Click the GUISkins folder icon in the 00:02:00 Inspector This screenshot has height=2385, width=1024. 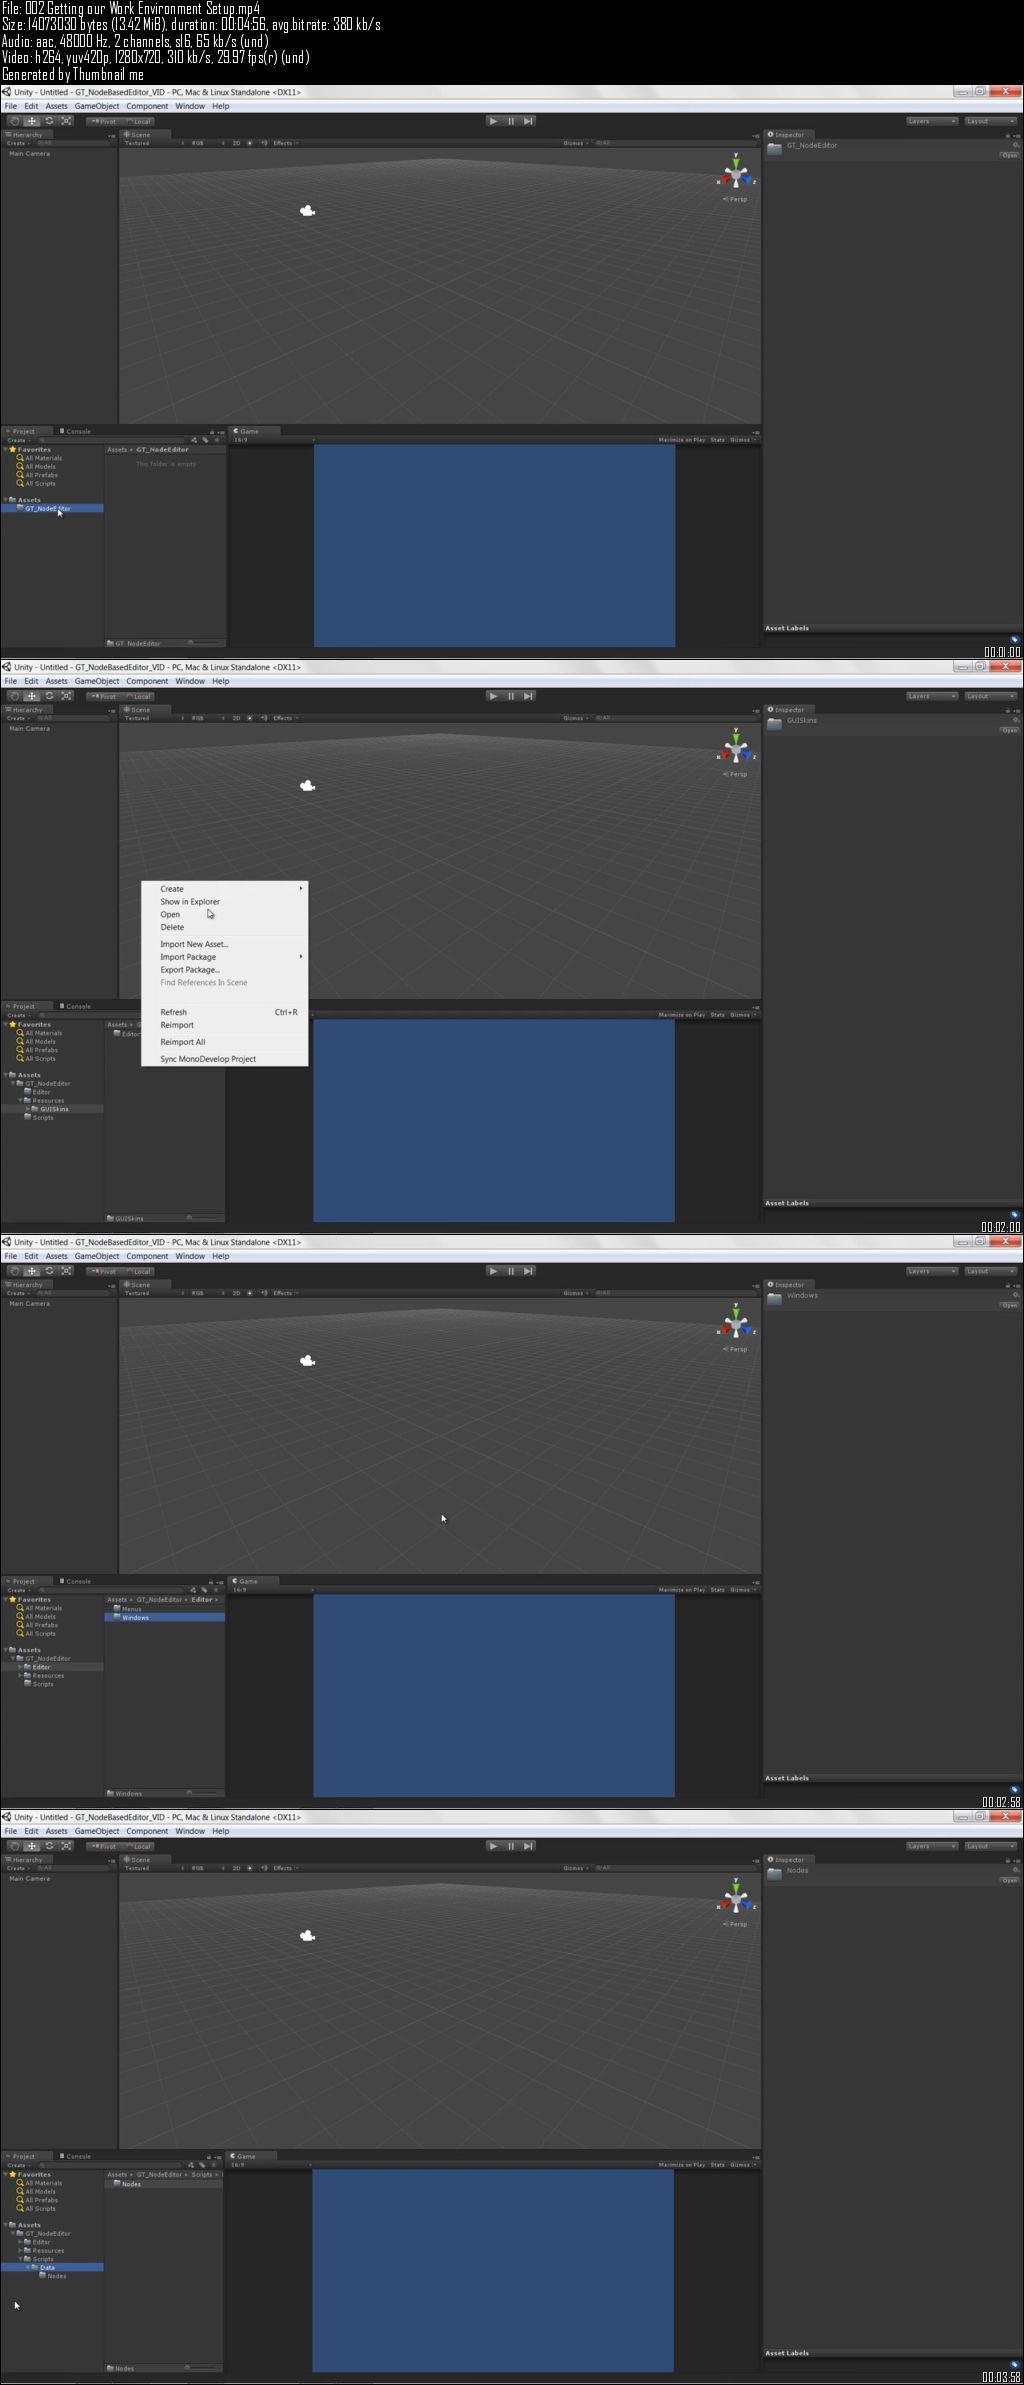pyautogui.click(x=775, y=723)
